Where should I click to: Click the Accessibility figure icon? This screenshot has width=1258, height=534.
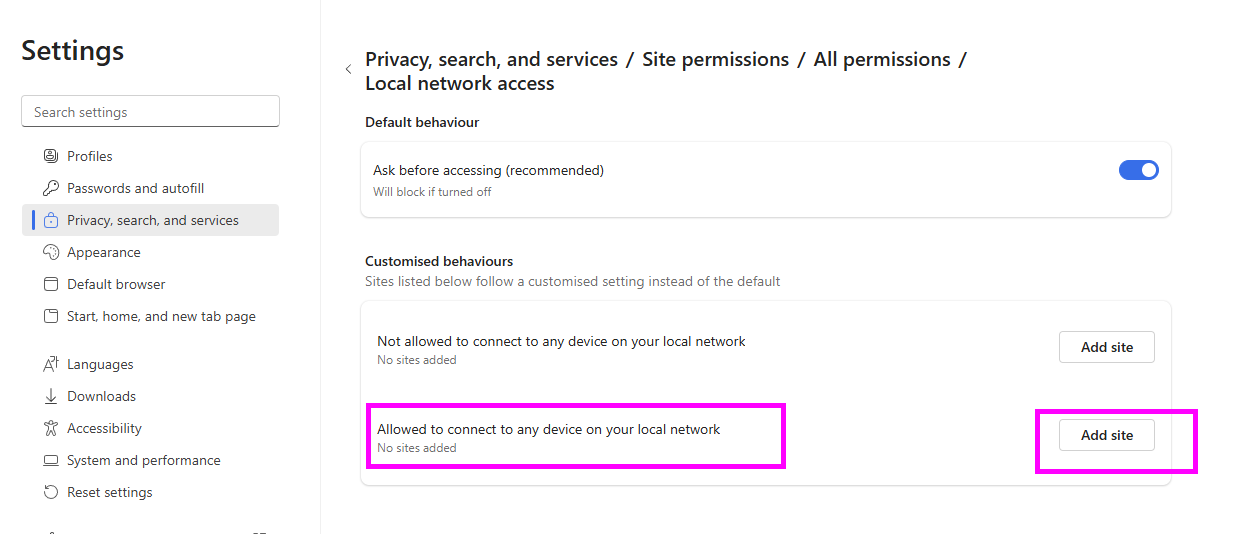click(x=51, y=428)
